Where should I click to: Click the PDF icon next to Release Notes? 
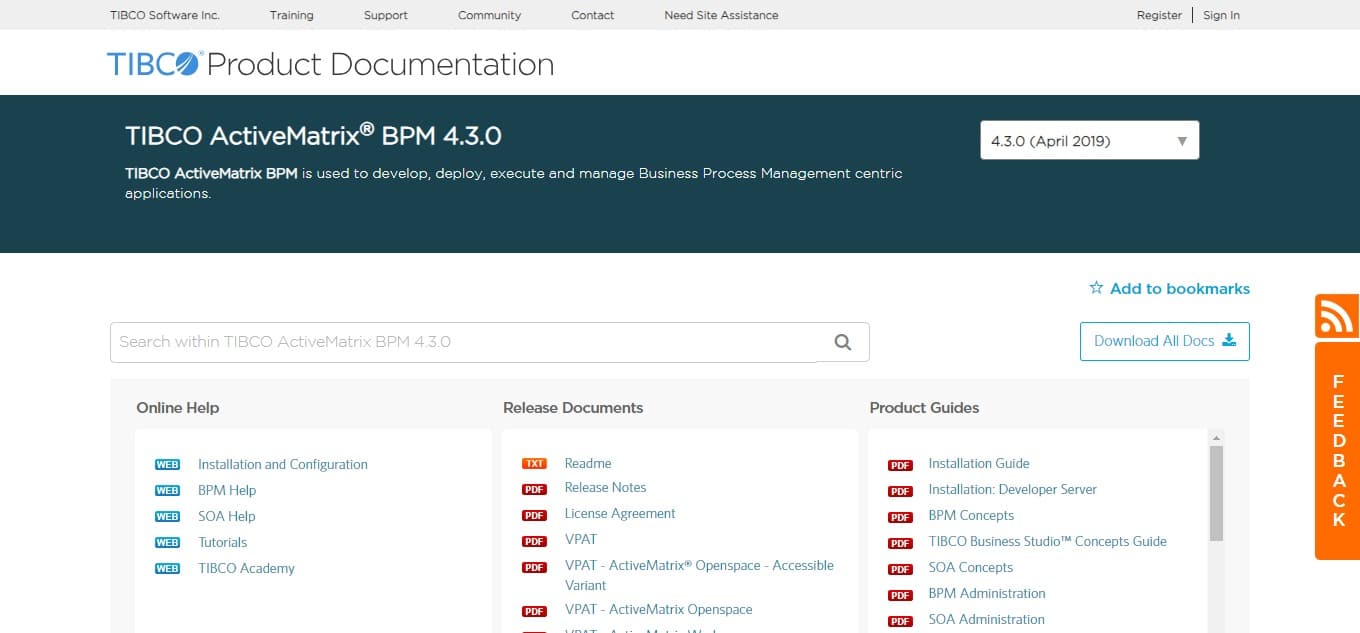534,488
